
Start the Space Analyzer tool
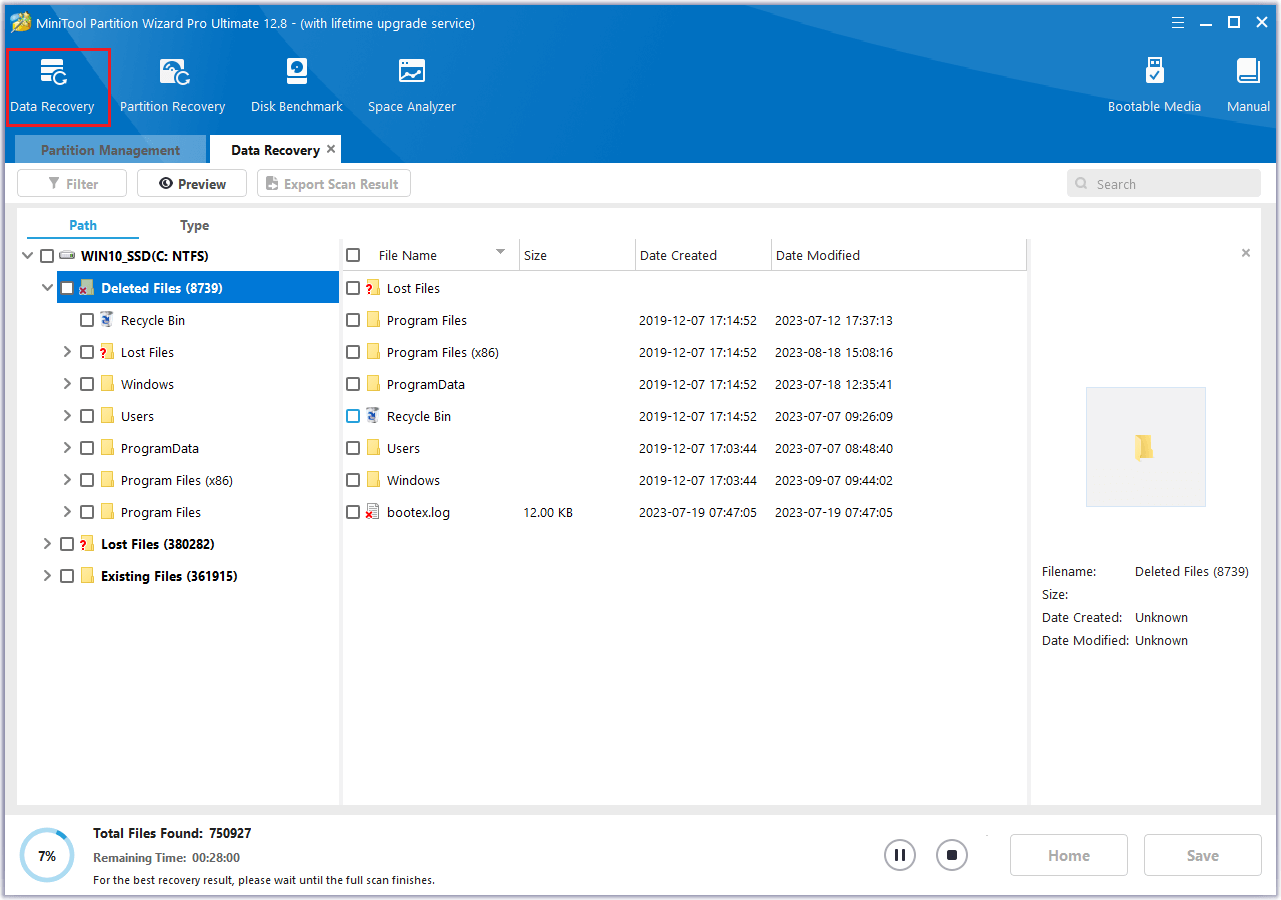pos(411,86)
